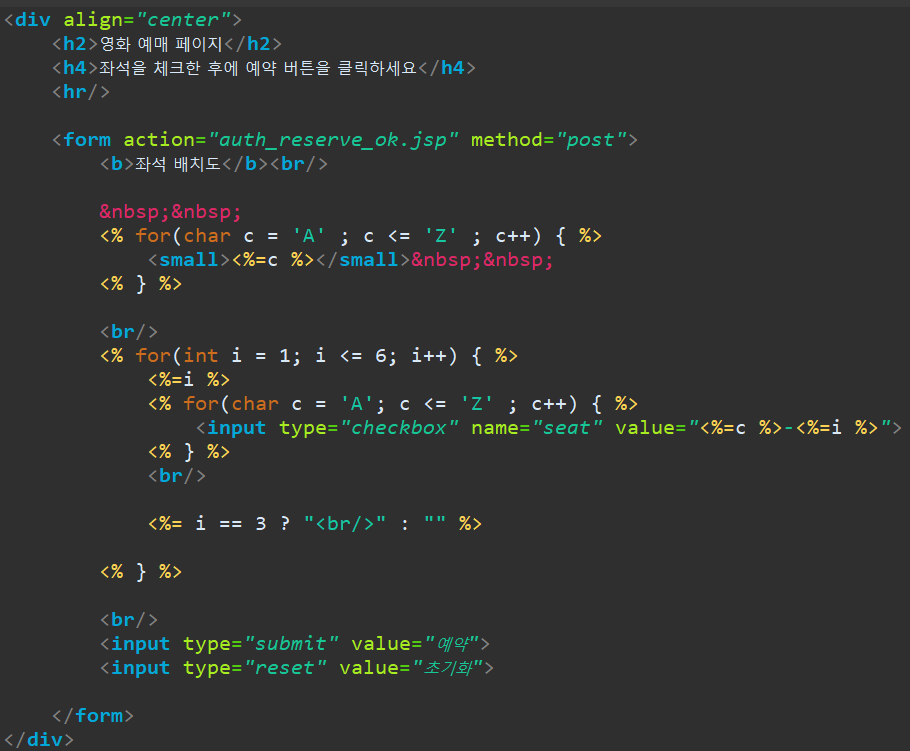This screenshot has height=751, width=910.
Task: Click the standalone &nbsp;&nbsp; line
Action: pyautogui.click(x=170, y=212)
